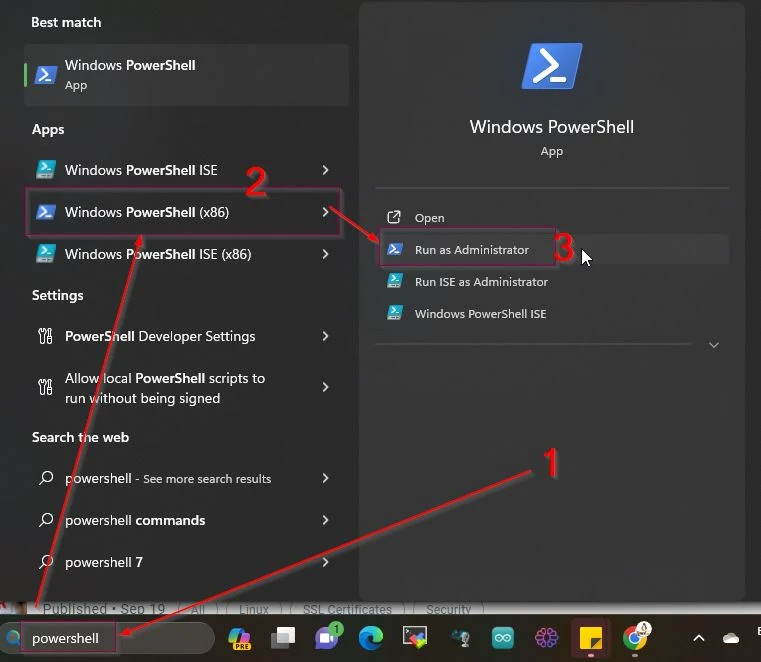Click the PowerShell Developer Settings tools icon
This screenshot has height=662, width=761.
[x=46, y=336]
